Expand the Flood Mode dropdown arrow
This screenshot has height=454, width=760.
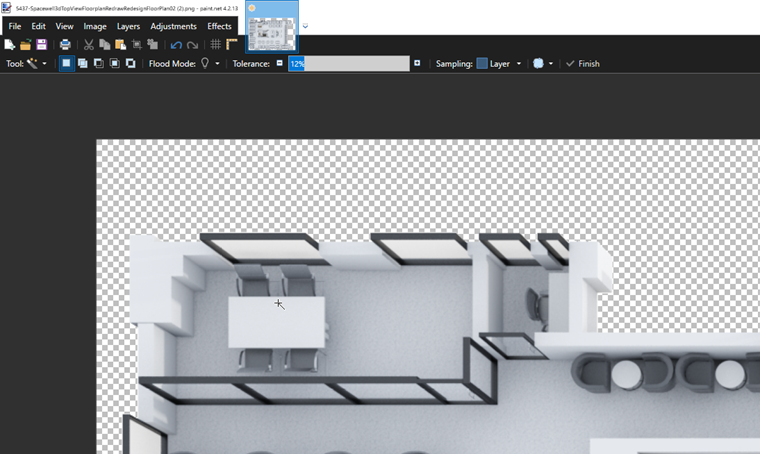[217, 63]
